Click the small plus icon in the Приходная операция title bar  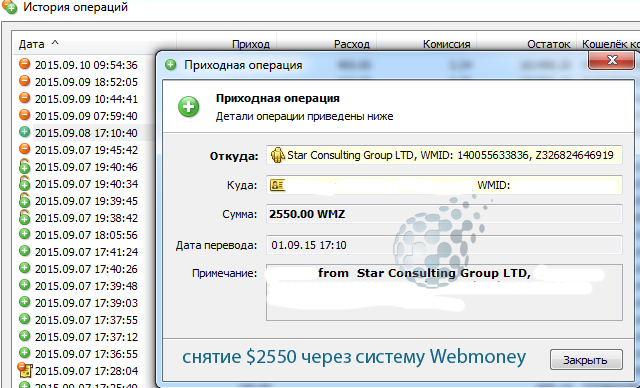click(170, 64)
